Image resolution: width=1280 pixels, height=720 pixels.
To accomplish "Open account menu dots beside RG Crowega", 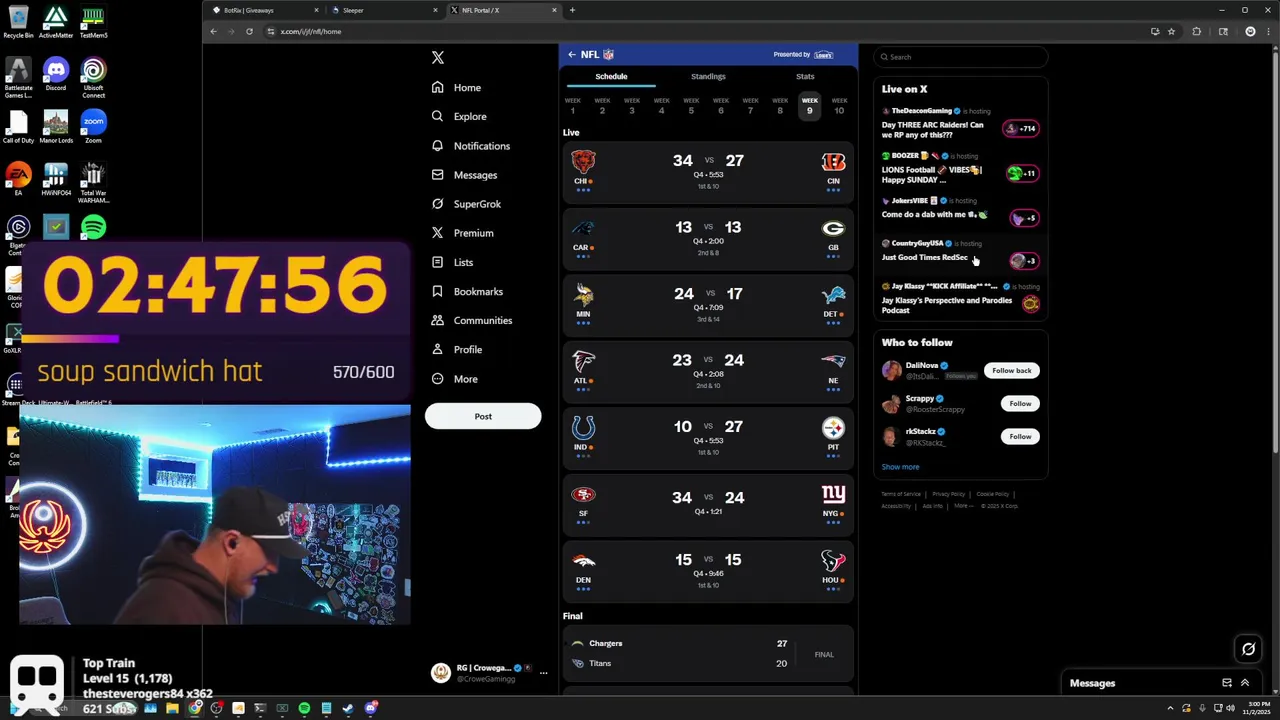I will pos(543,673).
